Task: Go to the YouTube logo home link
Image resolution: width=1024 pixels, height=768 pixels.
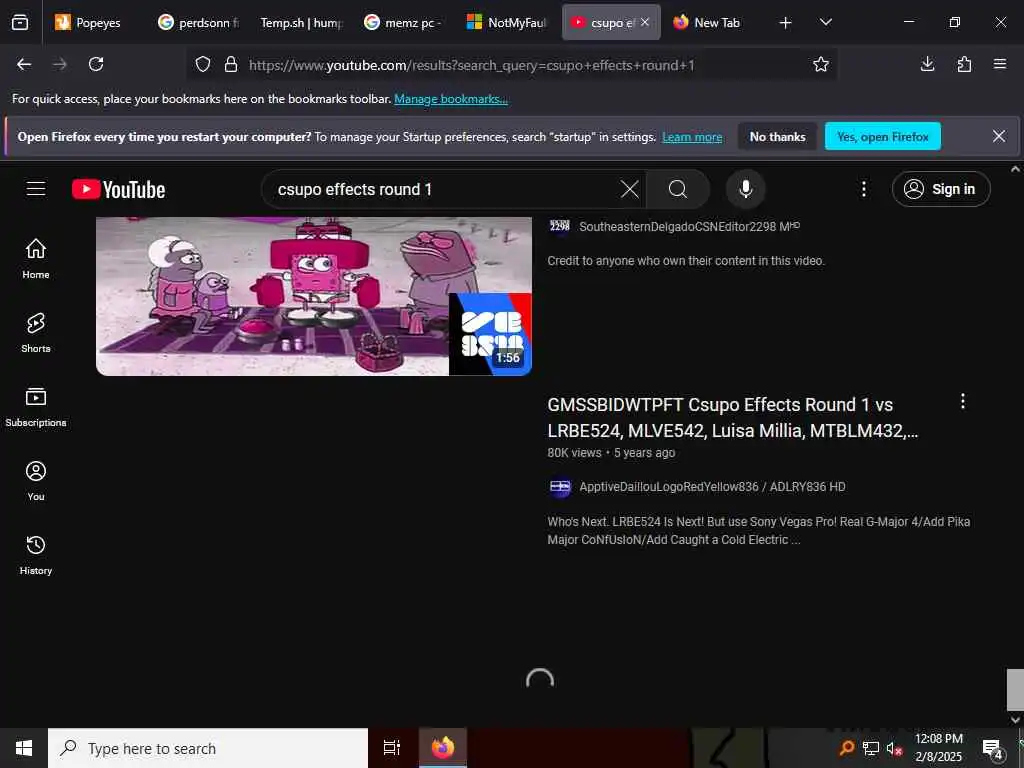Action: [118, 189]
